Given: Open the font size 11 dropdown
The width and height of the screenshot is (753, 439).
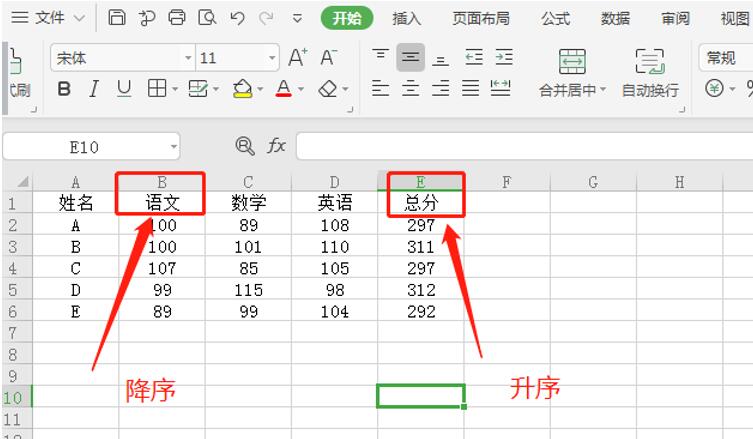Looking at the screenshot, I should pyautogui.click(x=272, y=58).
